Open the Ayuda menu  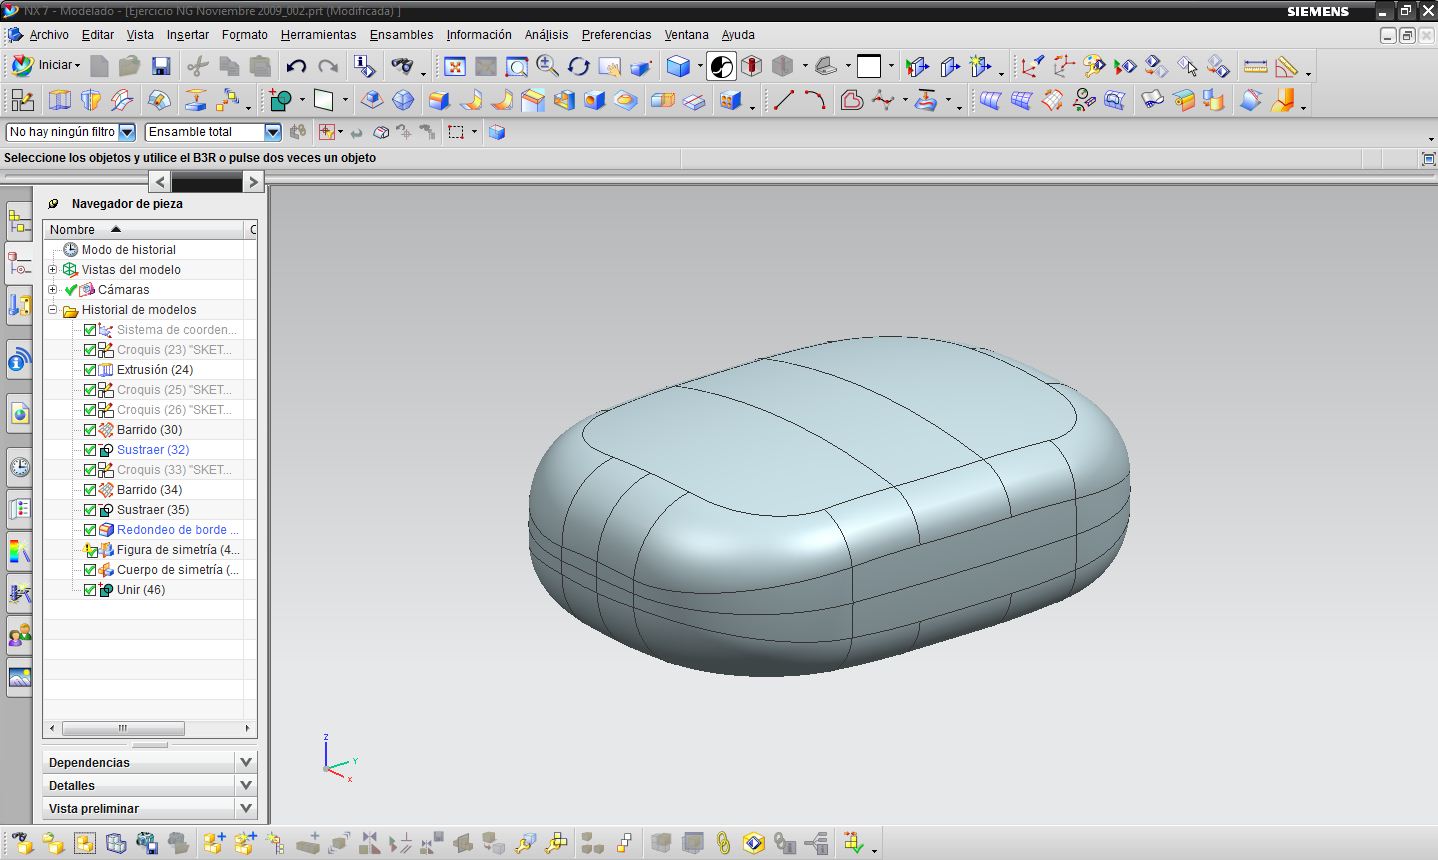(x=738, y=34)
